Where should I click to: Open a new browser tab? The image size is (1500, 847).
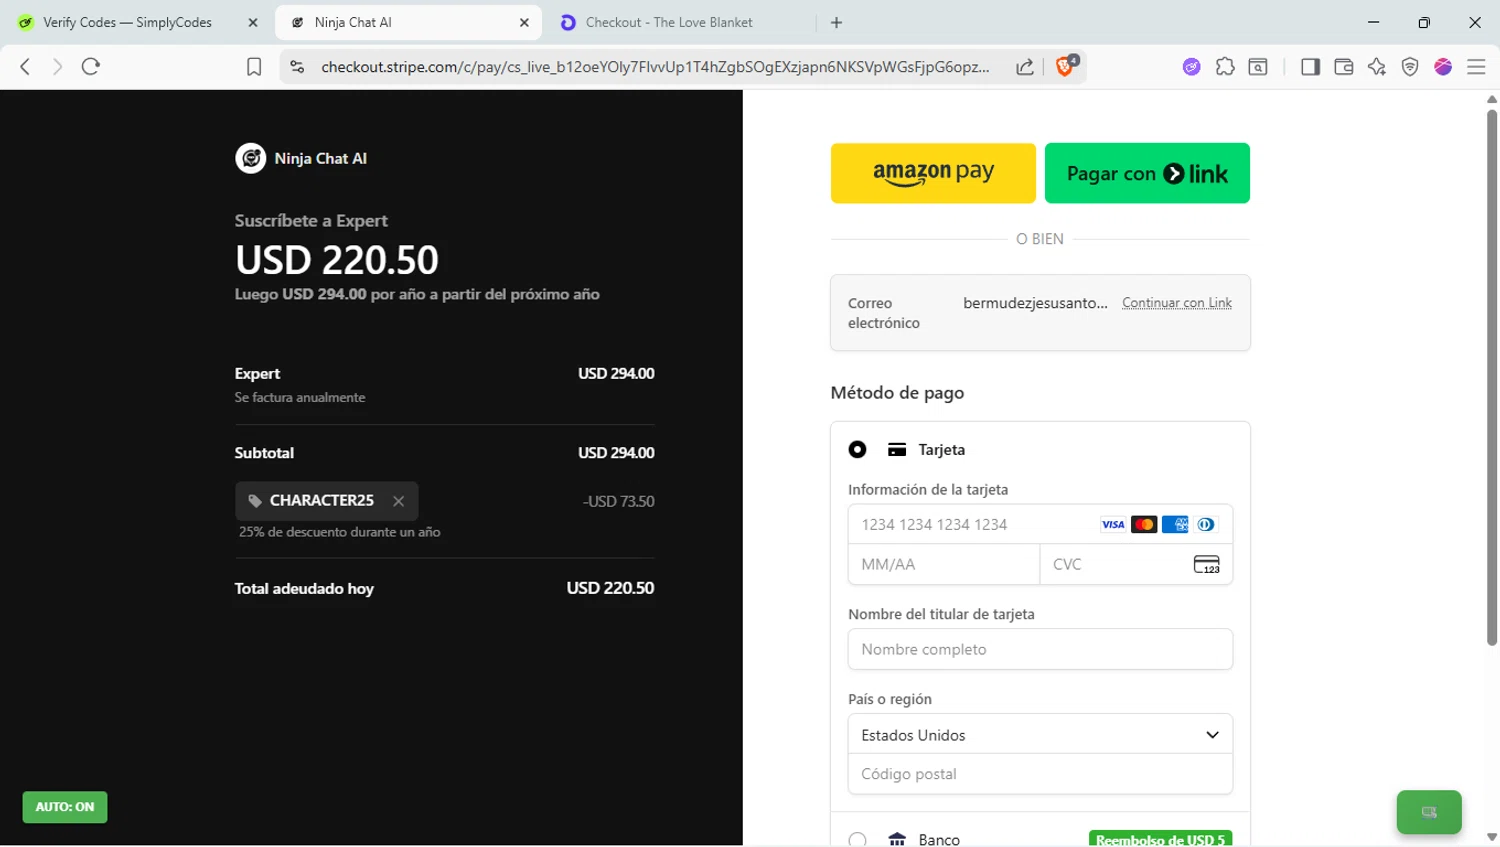click(837, 22)
